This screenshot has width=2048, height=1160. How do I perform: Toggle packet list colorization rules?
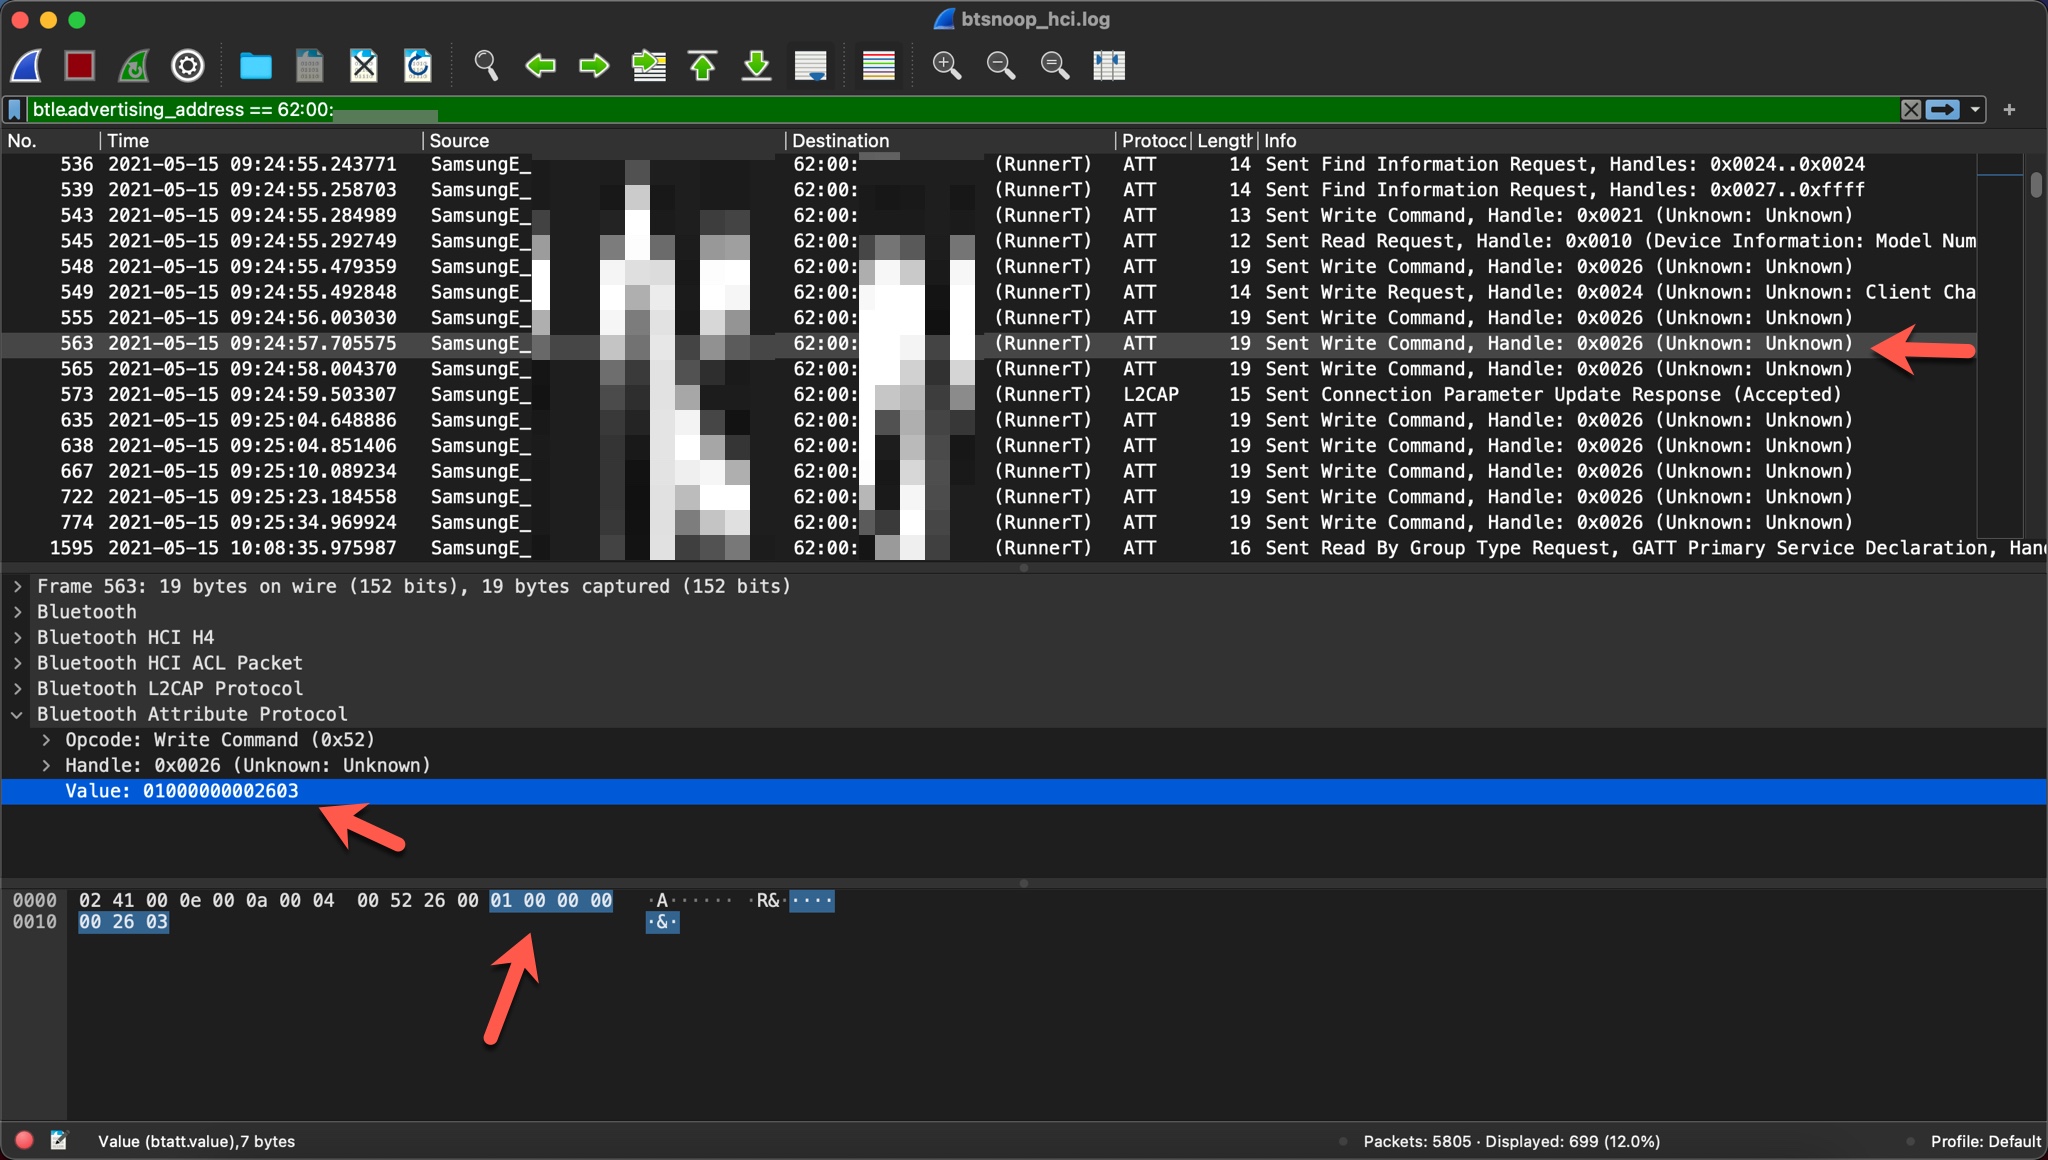coord(878,66)
